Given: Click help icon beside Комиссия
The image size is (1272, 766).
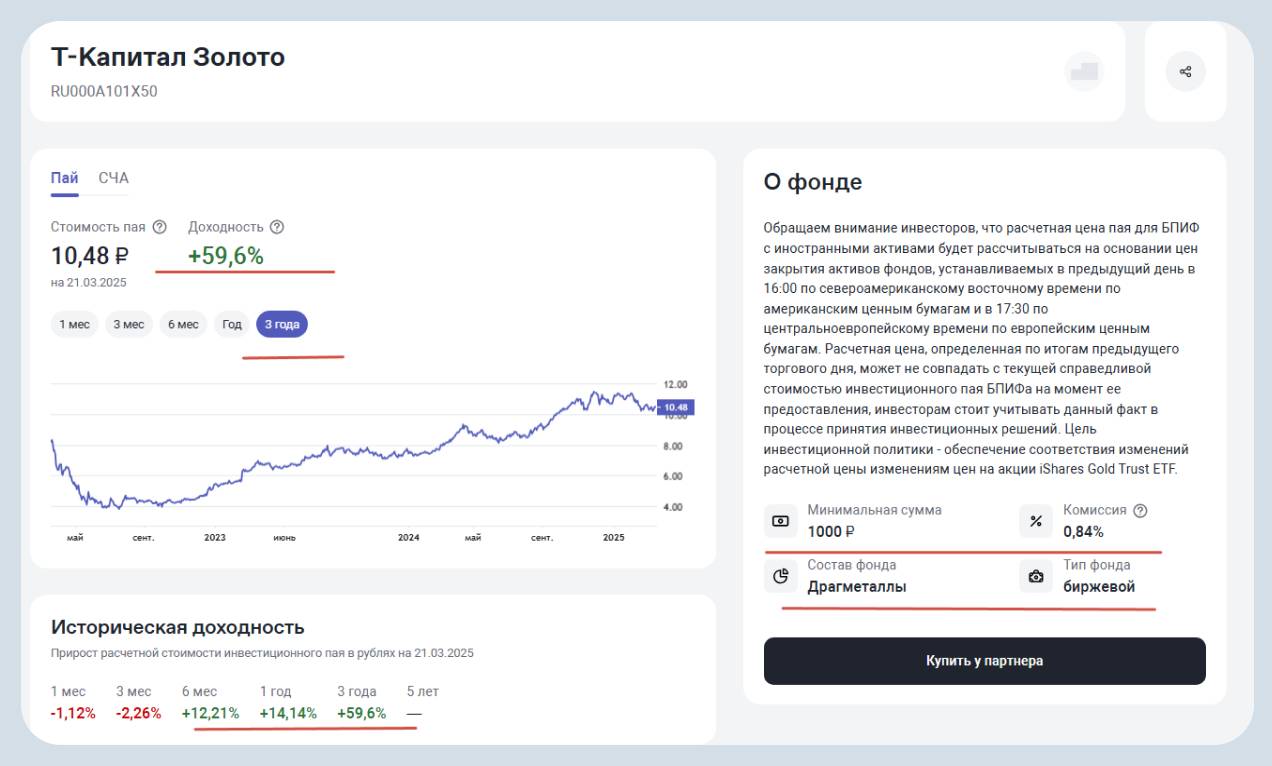Looking at the screenshot, I should coord(1140,510).
